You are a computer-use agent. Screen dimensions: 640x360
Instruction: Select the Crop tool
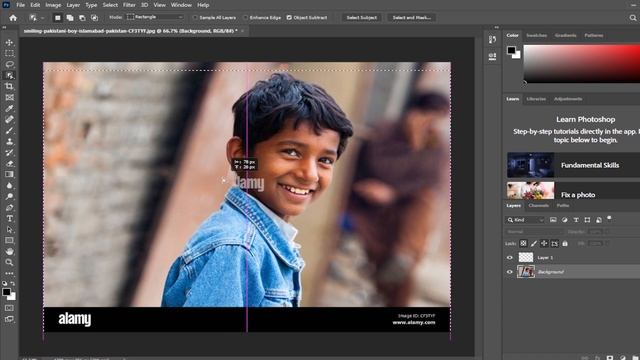9,87
